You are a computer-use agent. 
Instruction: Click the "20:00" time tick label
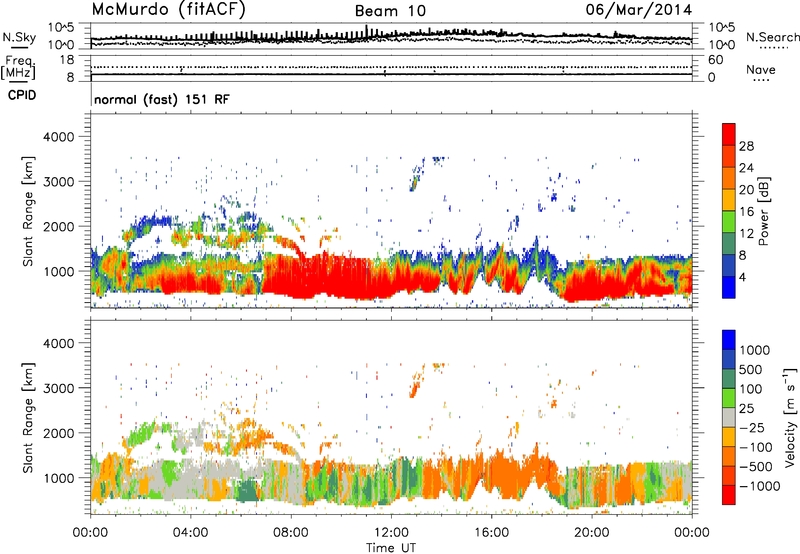point(591,533)
